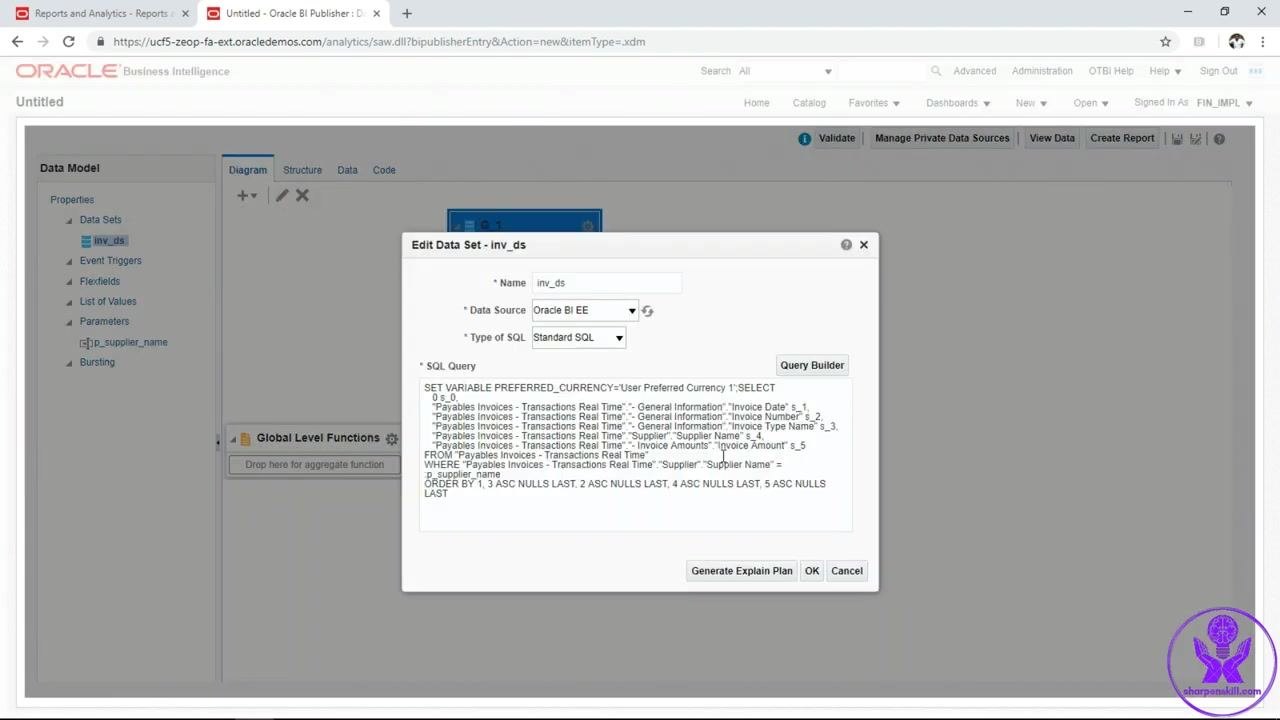Confirm the dialog with OK
This screenshot has width=1280, height=720.
click(812, 571)
